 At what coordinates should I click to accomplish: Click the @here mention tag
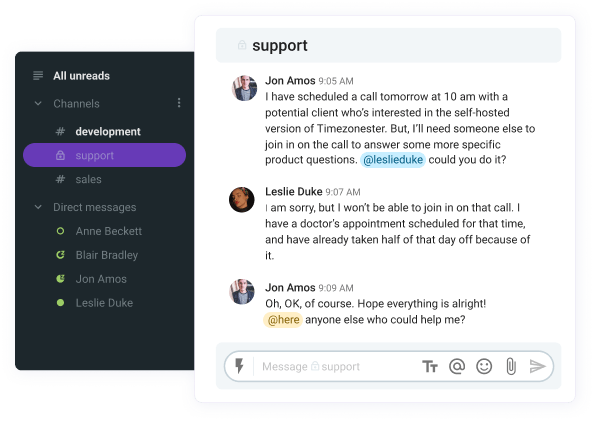283,320
